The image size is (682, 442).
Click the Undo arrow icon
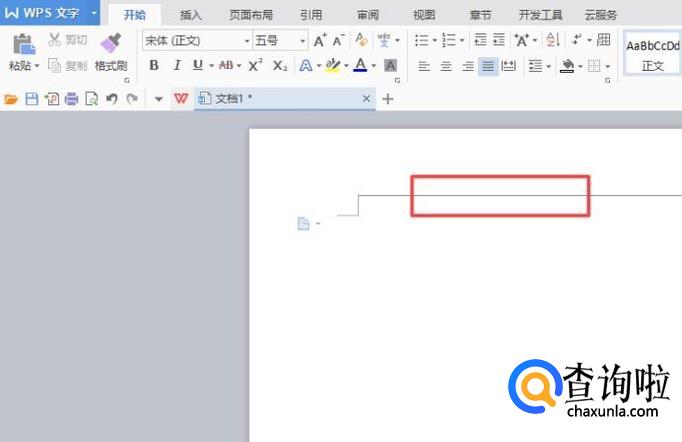111,99
